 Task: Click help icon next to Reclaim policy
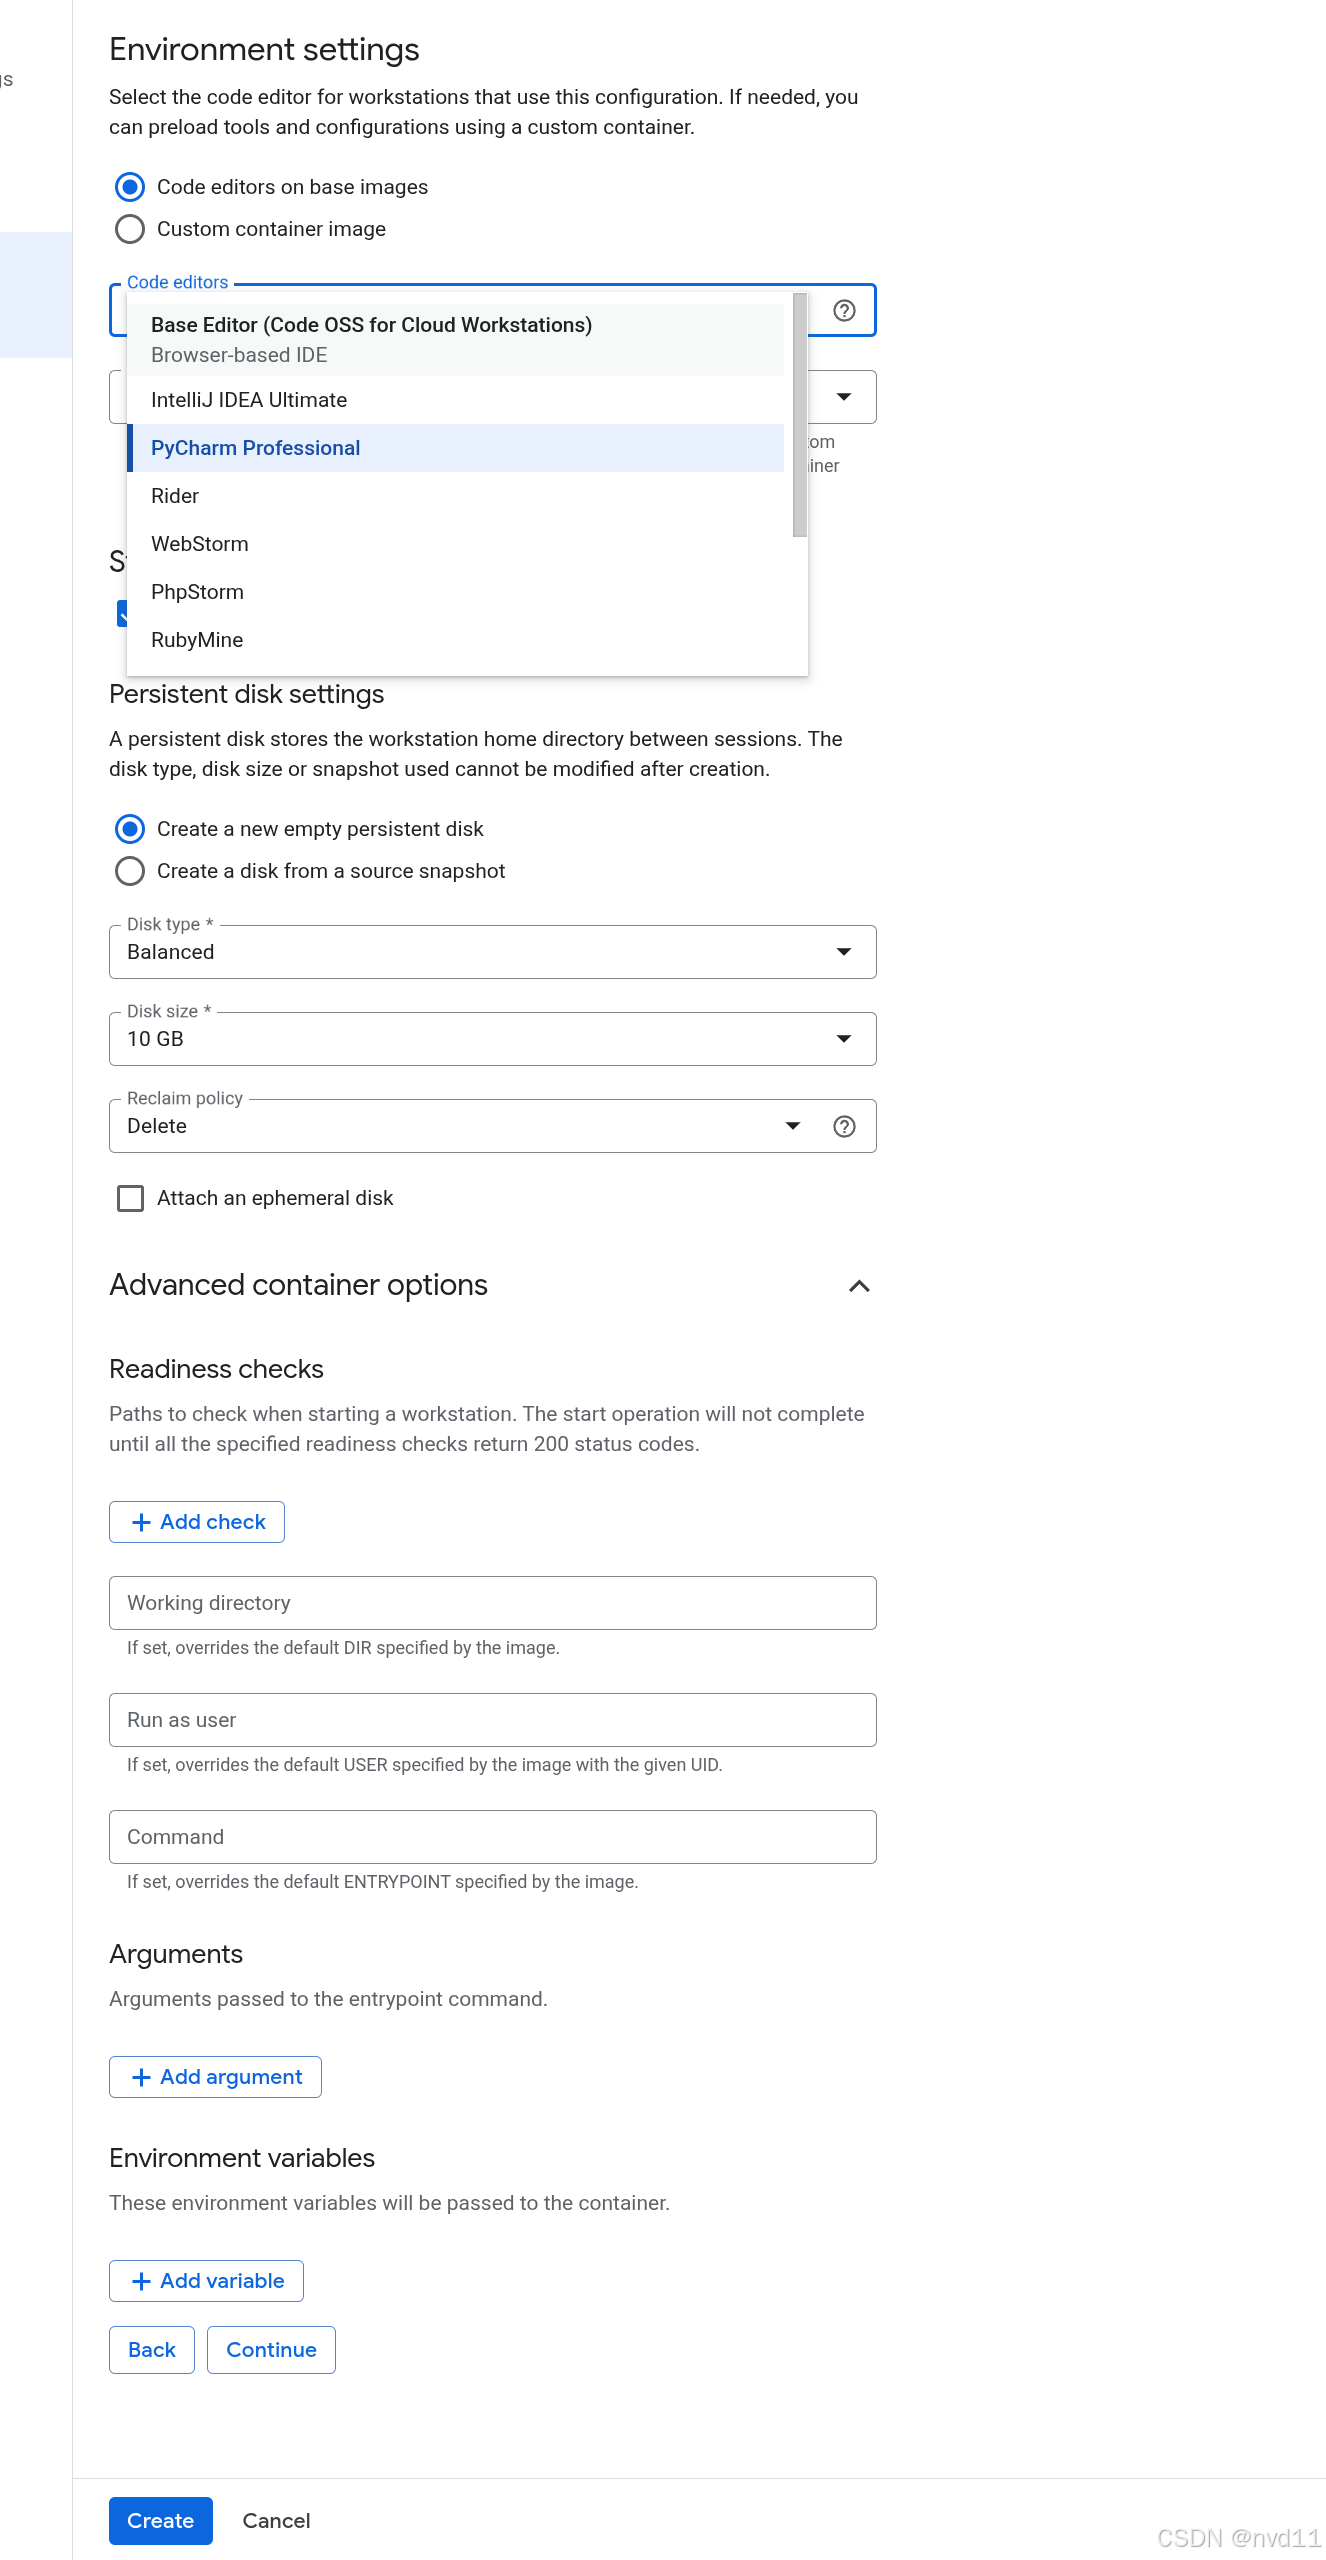point(844,1127)
